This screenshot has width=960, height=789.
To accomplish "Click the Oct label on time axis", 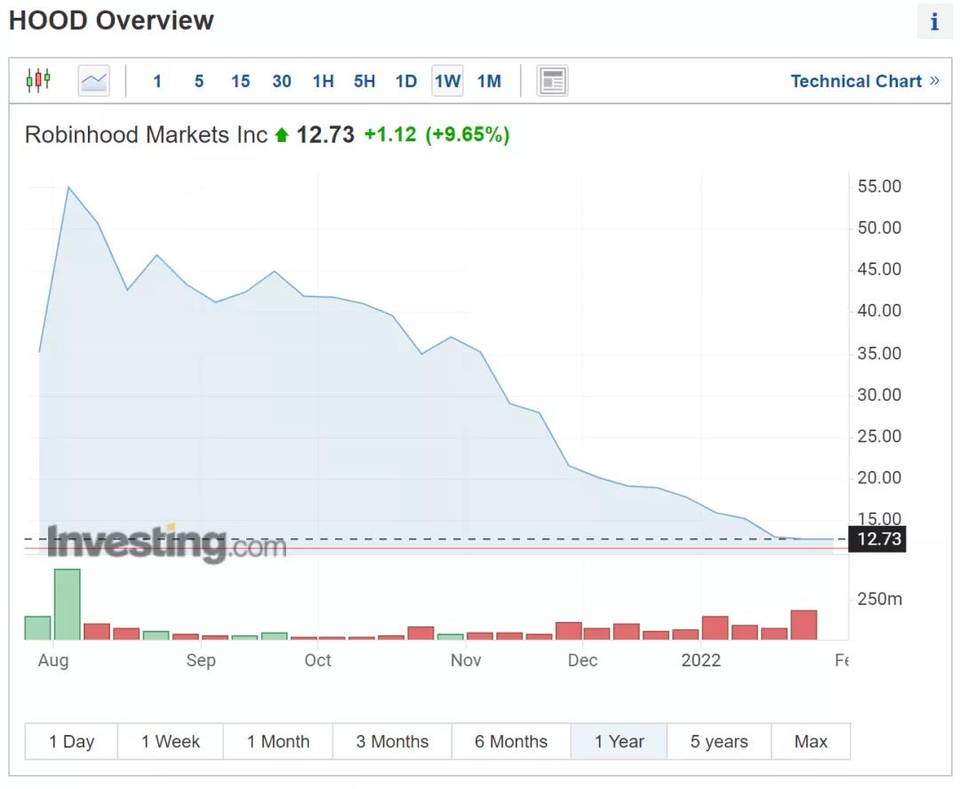I will 318,660.
